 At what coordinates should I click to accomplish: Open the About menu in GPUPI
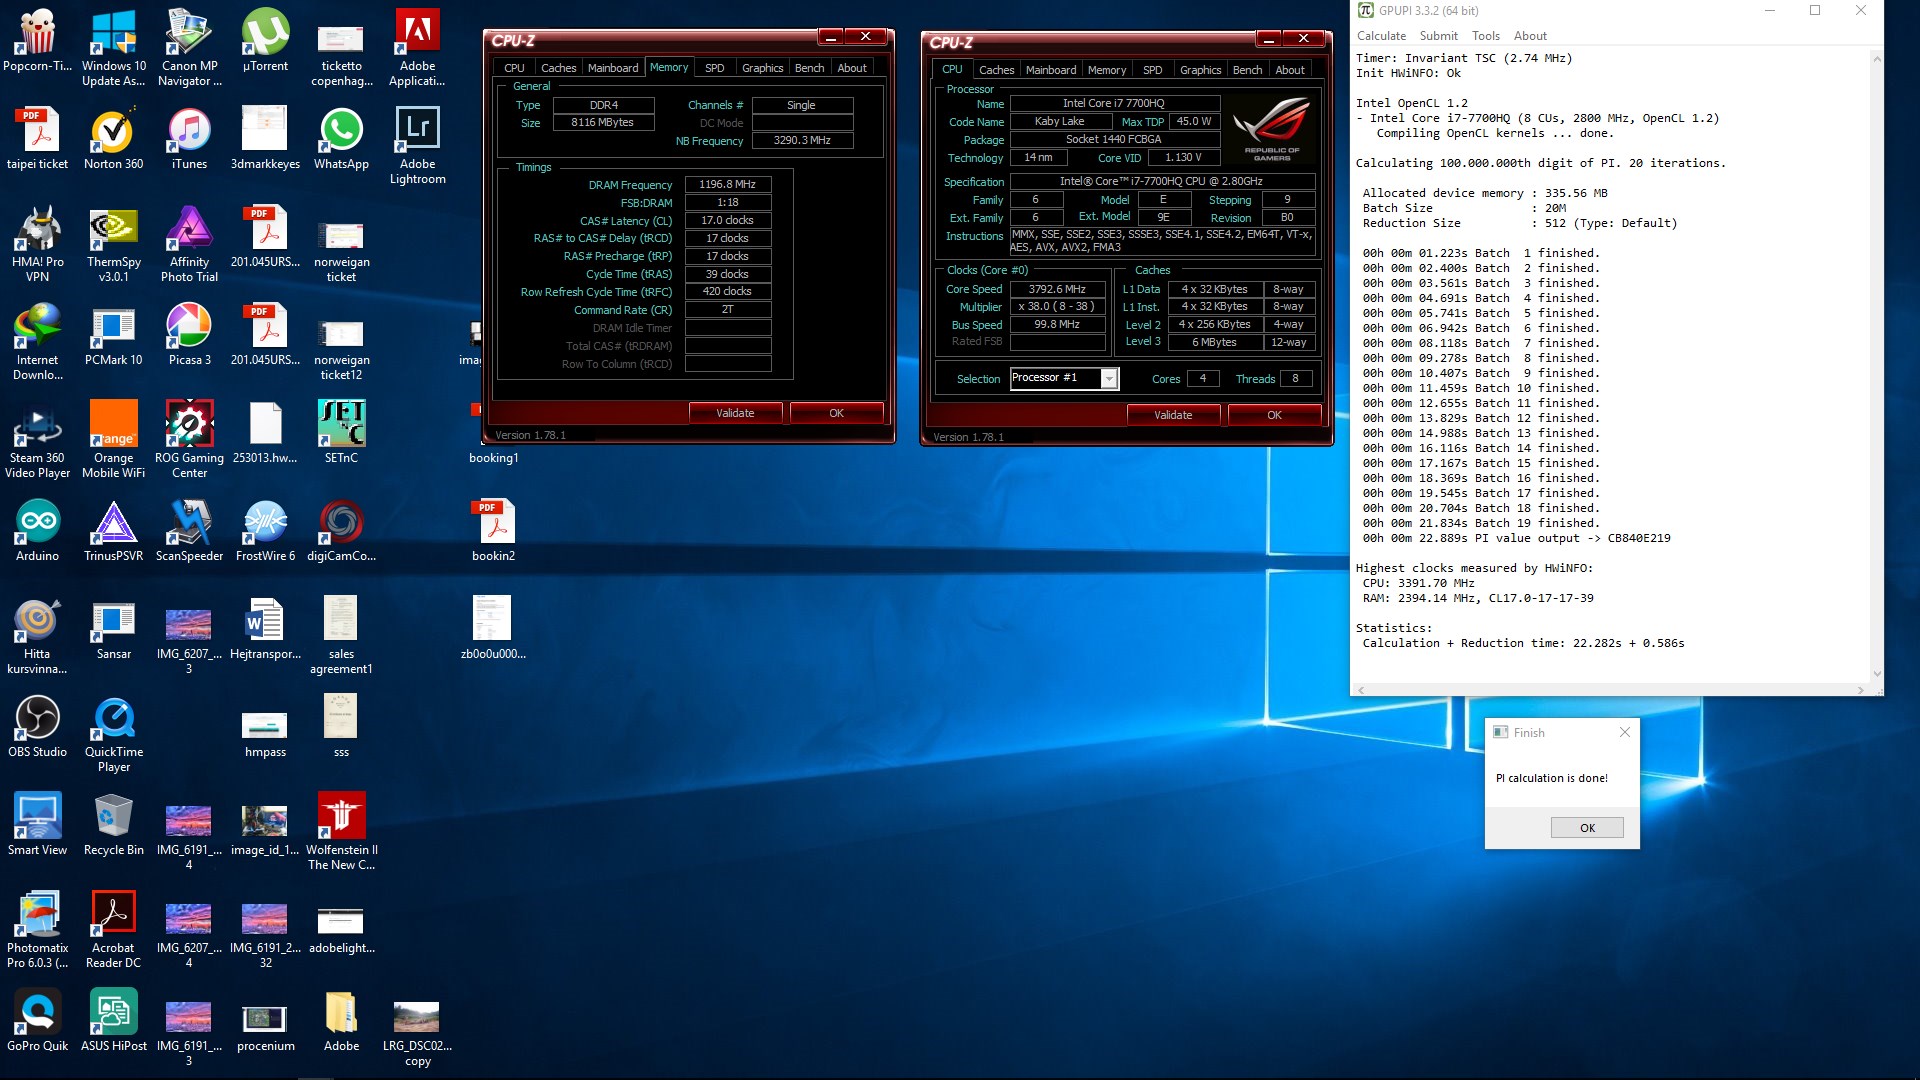1529,36
